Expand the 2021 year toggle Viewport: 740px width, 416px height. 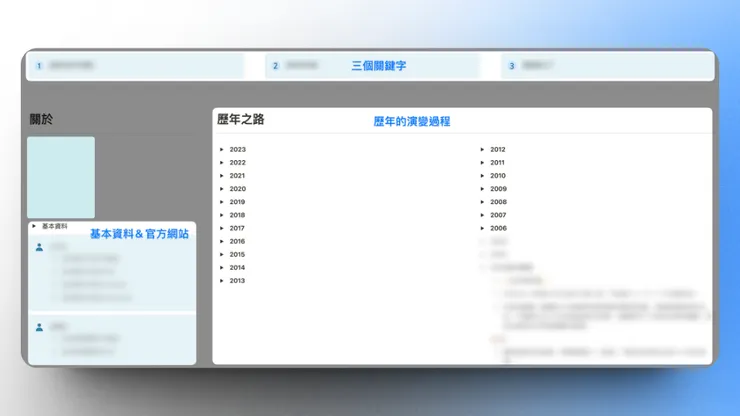tap(222, 176)
